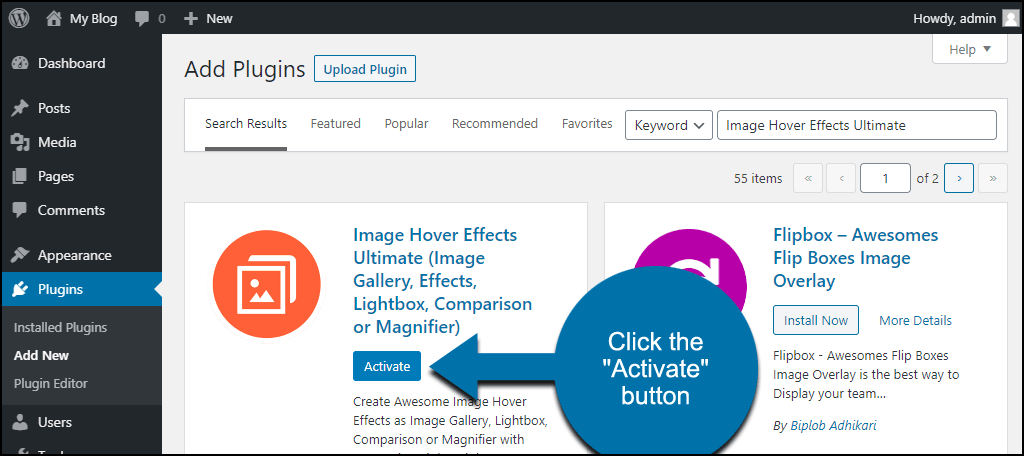Screen dimensions: 1024x456
Task: Click the plugin search input field
Action: 857,125
